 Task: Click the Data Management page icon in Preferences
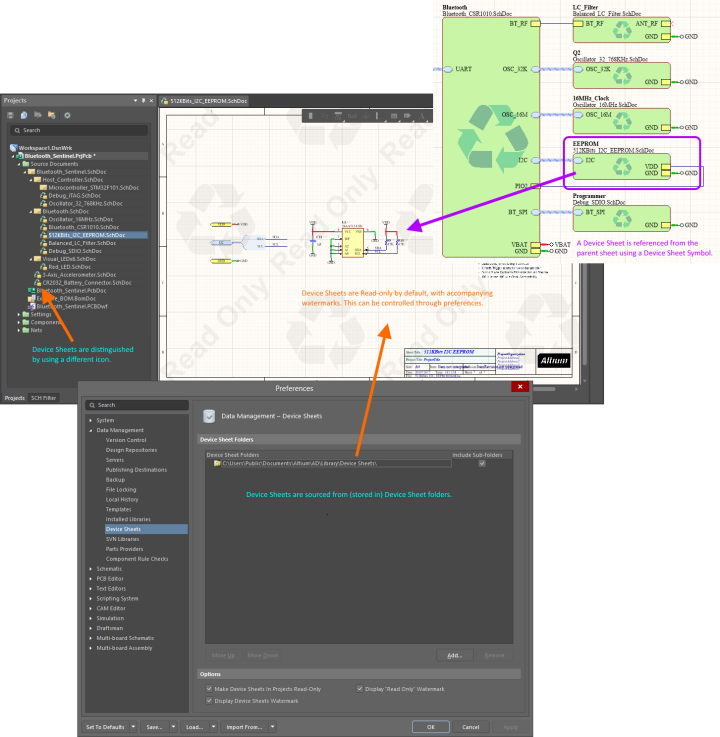coord(209,416)
